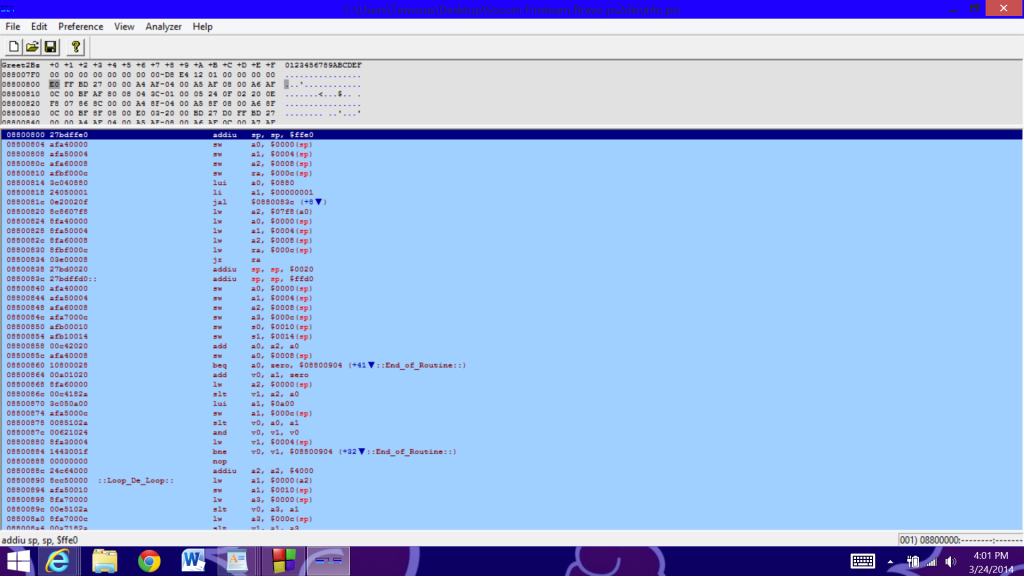Image resolution: width=1024 pixels, height=576 pixels.
Task: Open the colorful squares app on the taskbar
Action: point(284,561)
